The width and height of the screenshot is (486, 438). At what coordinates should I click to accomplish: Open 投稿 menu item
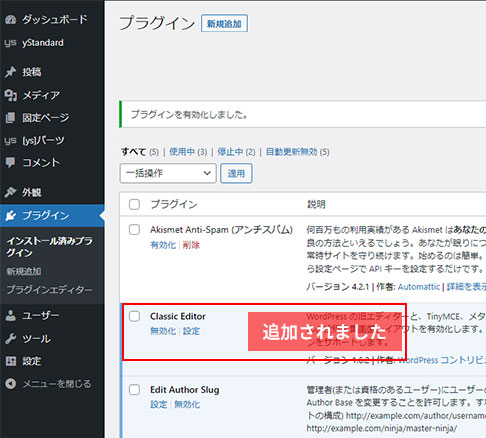coord(32,72)
